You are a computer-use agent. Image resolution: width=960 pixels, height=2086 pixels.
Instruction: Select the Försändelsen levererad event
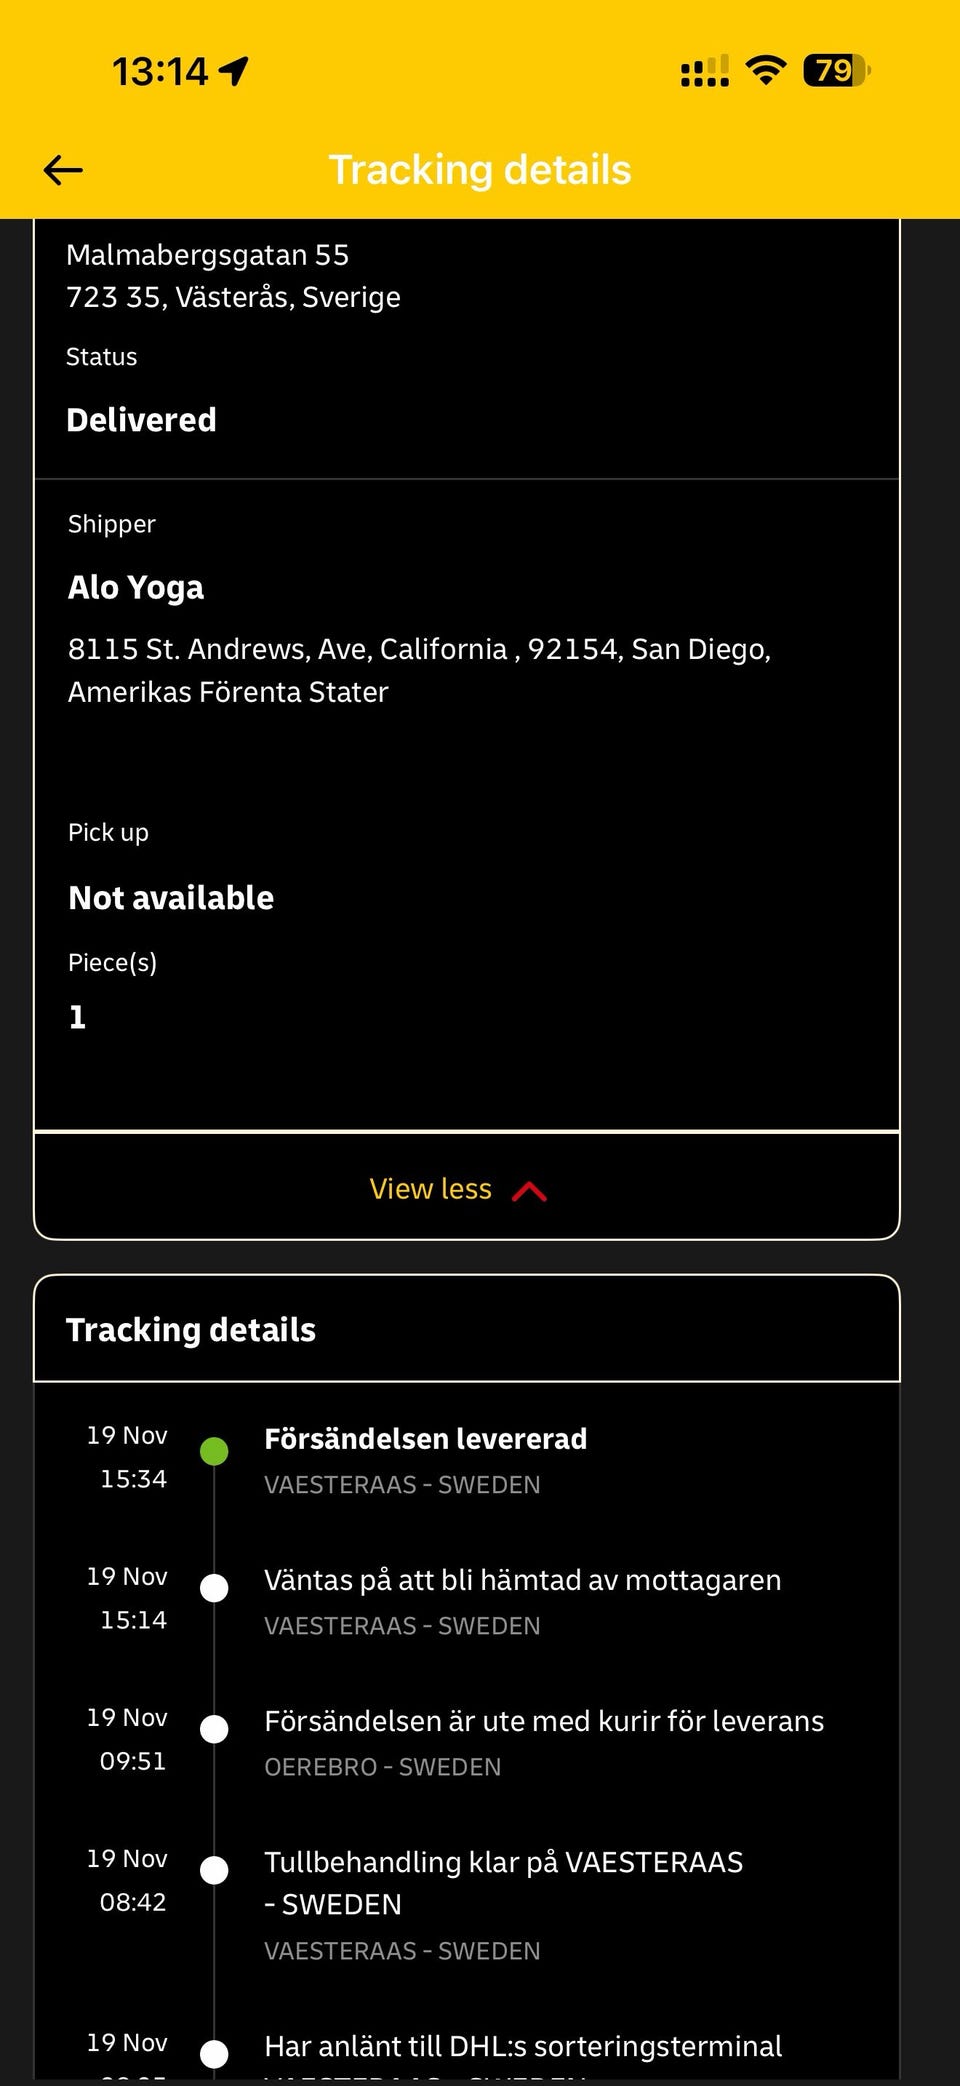[425, 1439]
